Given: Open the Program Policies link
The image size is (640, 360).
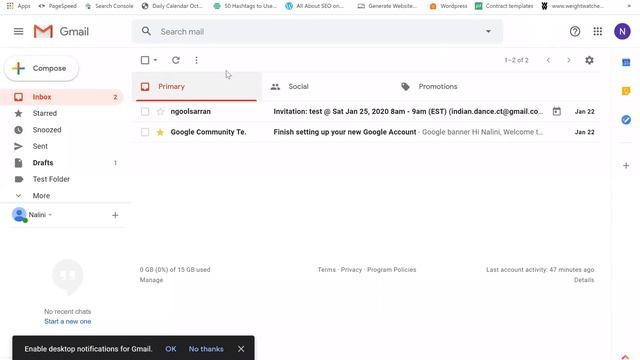Looking at the screenshot, I should click(x=391, y=270).
